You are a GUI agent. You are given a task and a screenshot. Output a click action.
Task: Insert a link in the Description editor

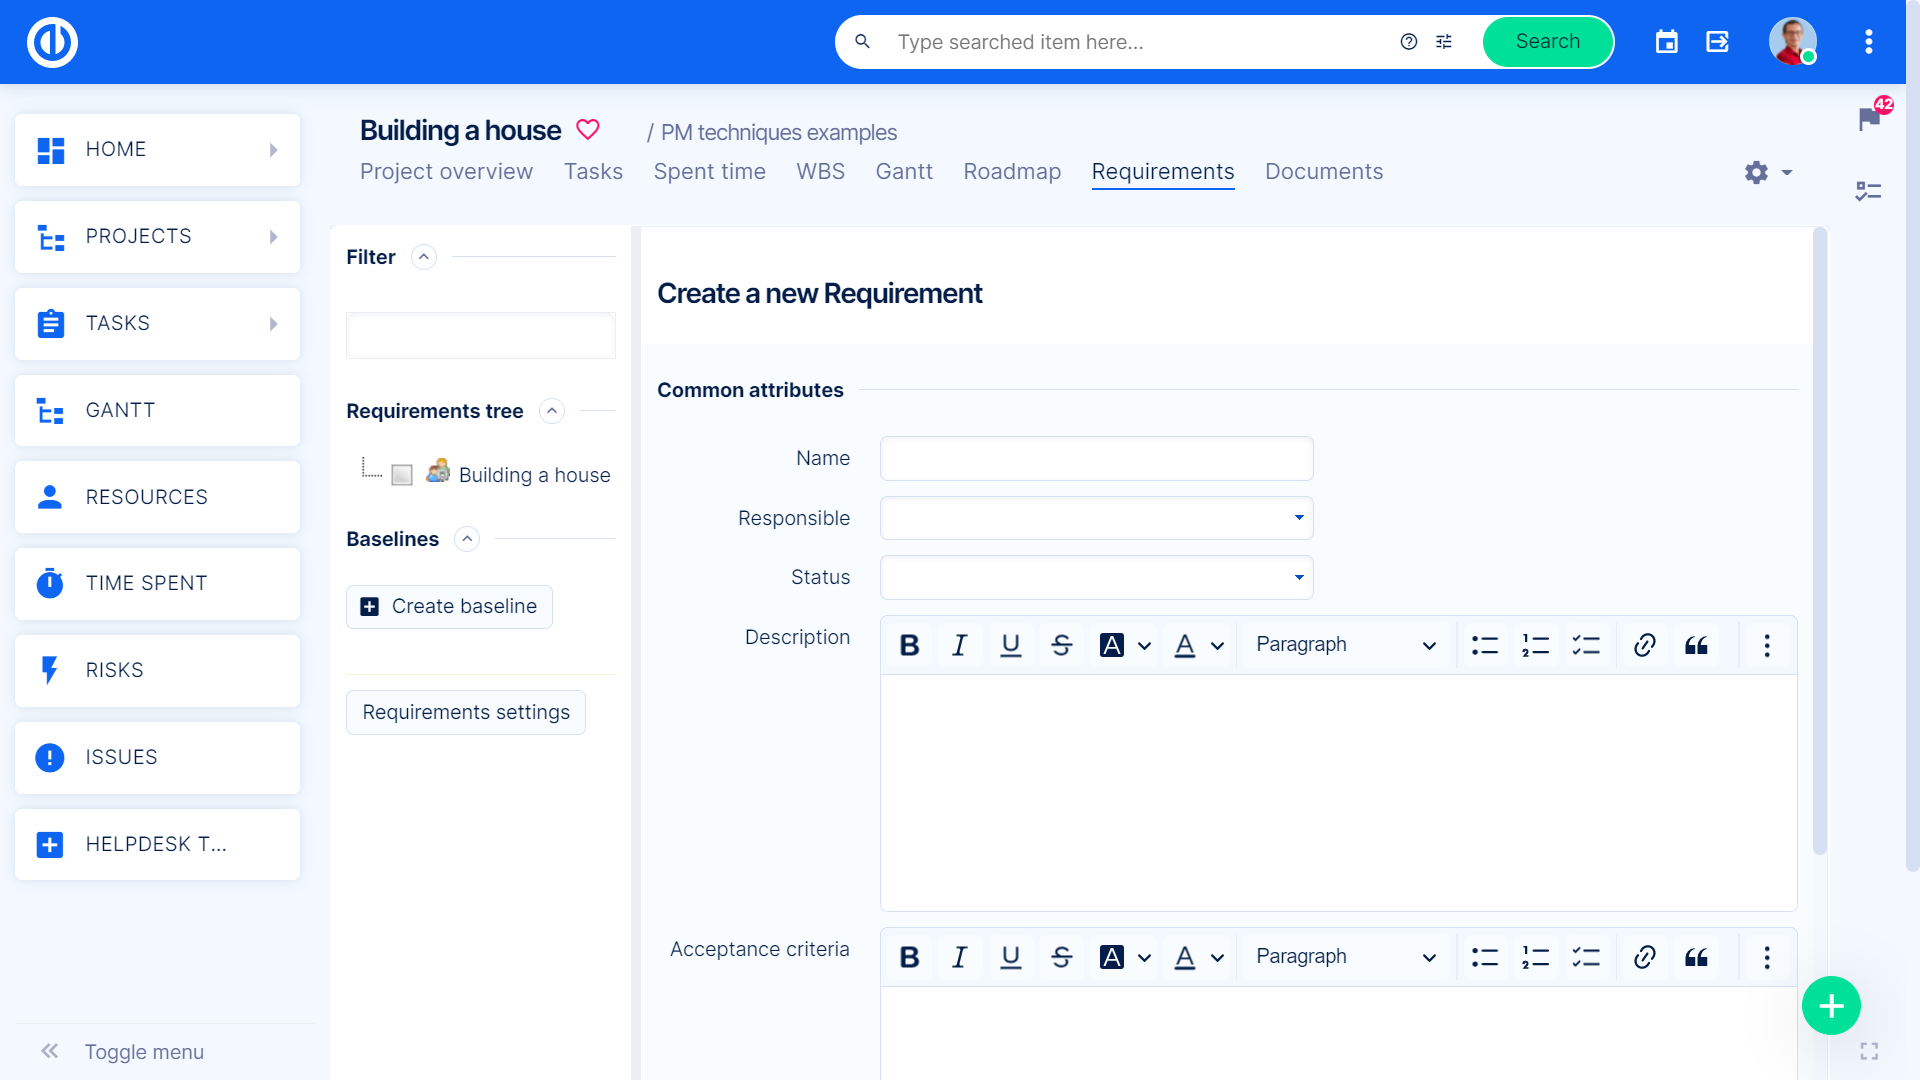[x=1644, y=645]
